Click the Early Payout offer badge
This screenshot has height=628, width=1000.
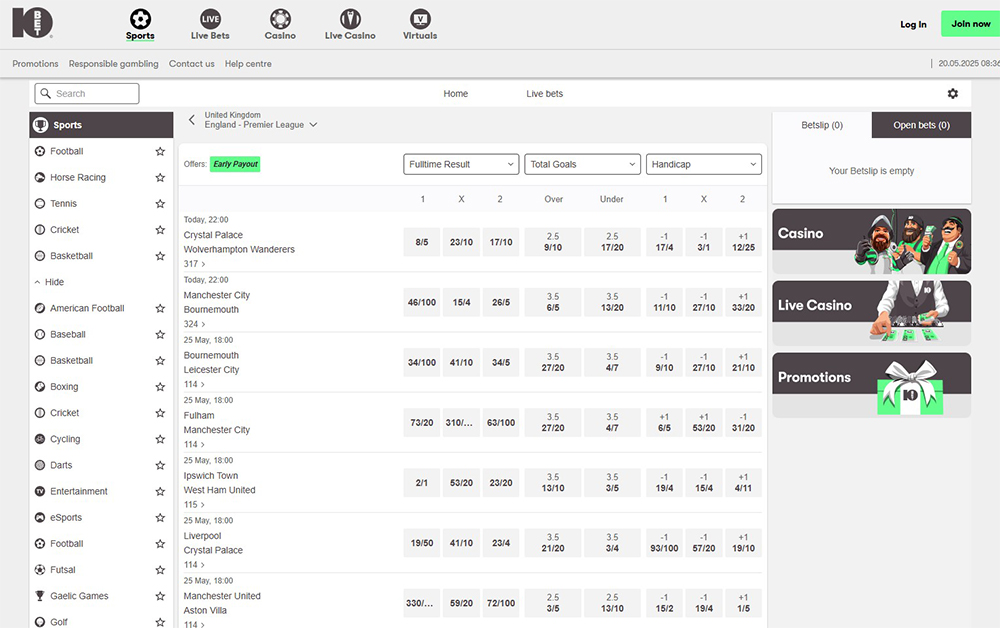pos(235,164)
